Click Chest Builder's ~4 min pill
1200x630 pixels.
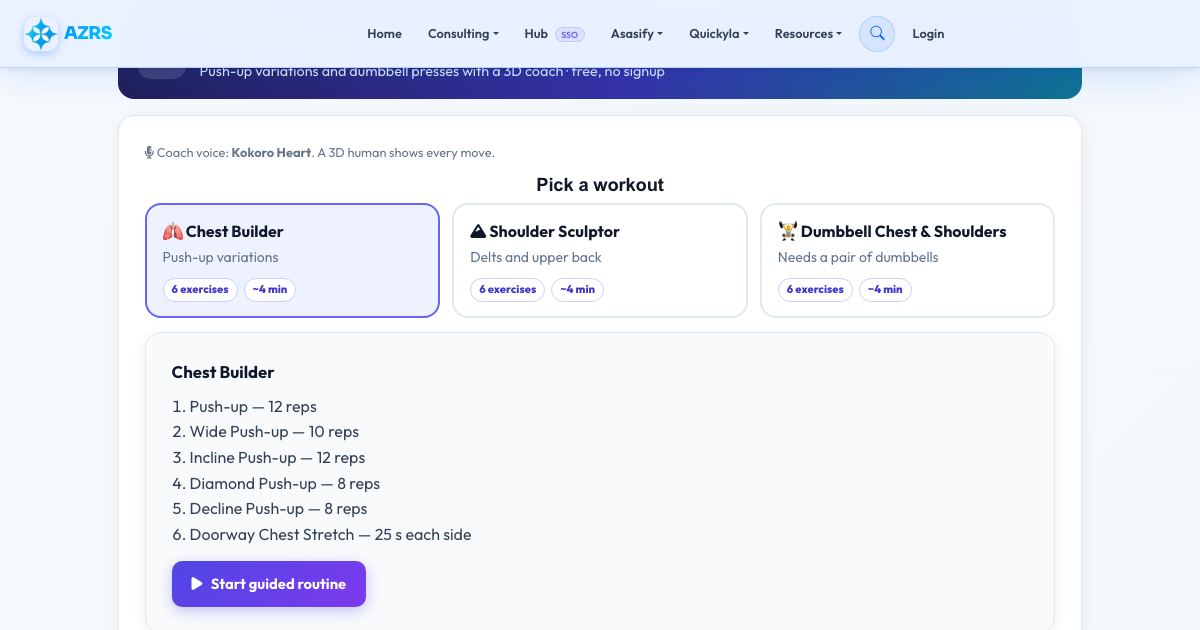tap(270, 290)
